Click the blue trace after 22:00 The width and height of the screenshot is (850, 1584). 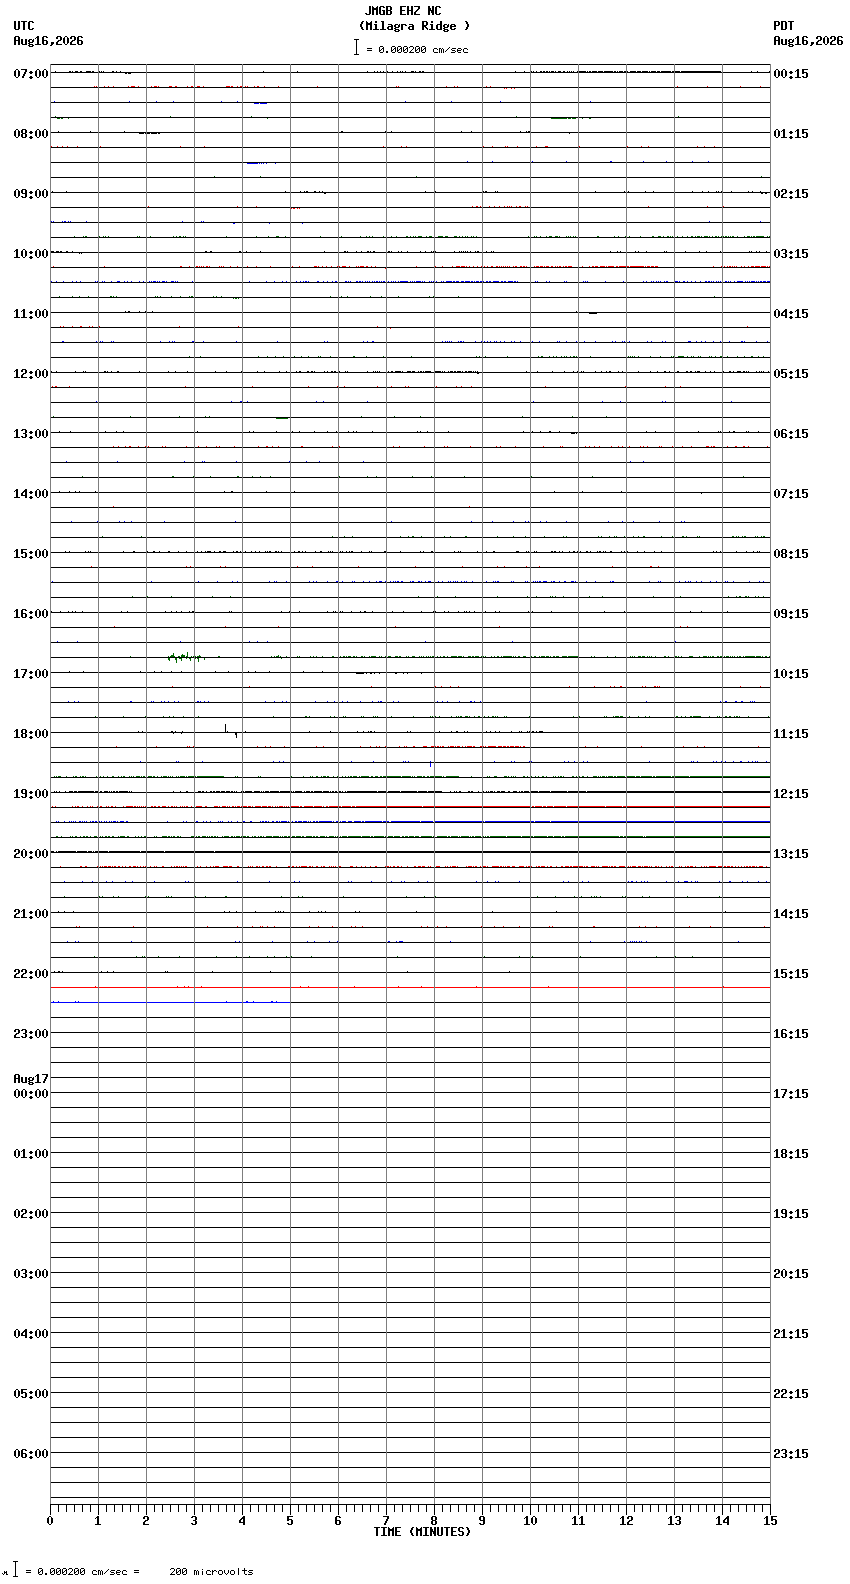click(170, 1002)
